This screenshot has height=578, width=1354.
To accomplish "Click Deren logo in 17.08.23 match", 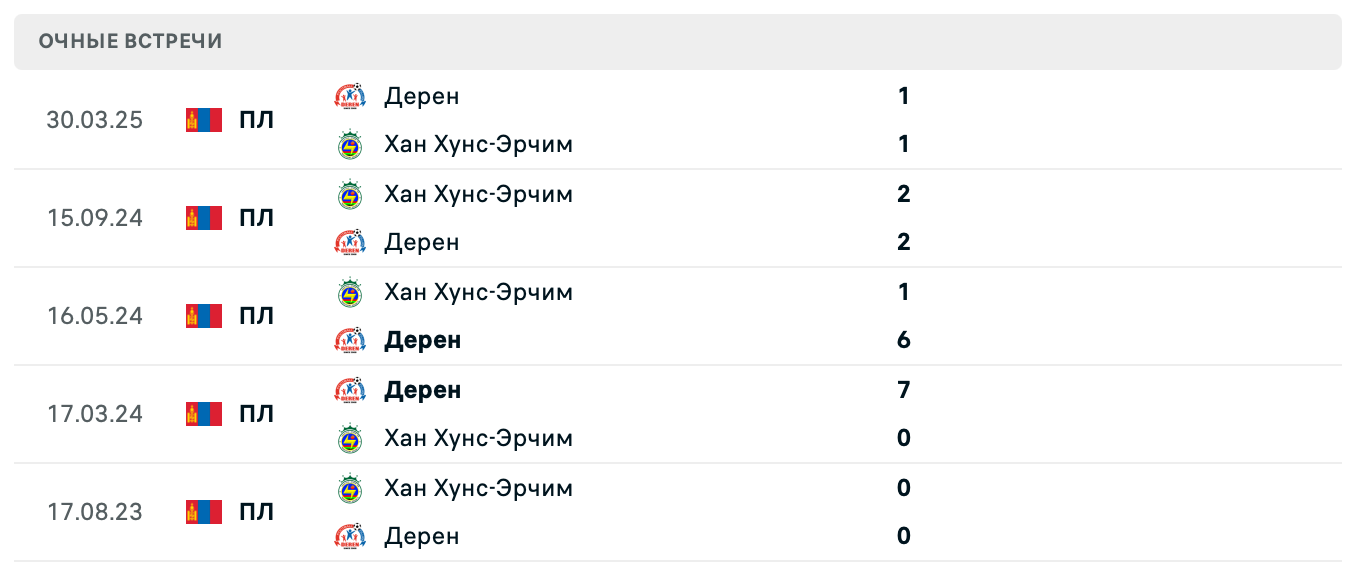I will 350,536.
